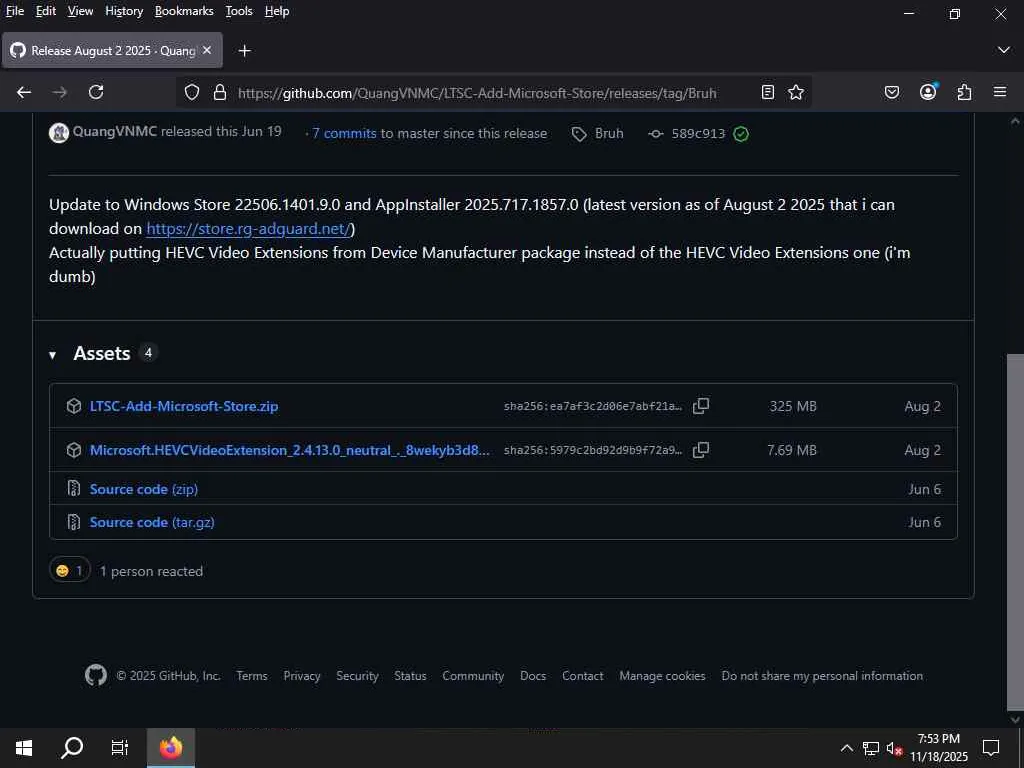Image resolution: width=1024 pixels, height=768 pixels.
Task: Open the footer Security link
Action: (x=357, y=676)
